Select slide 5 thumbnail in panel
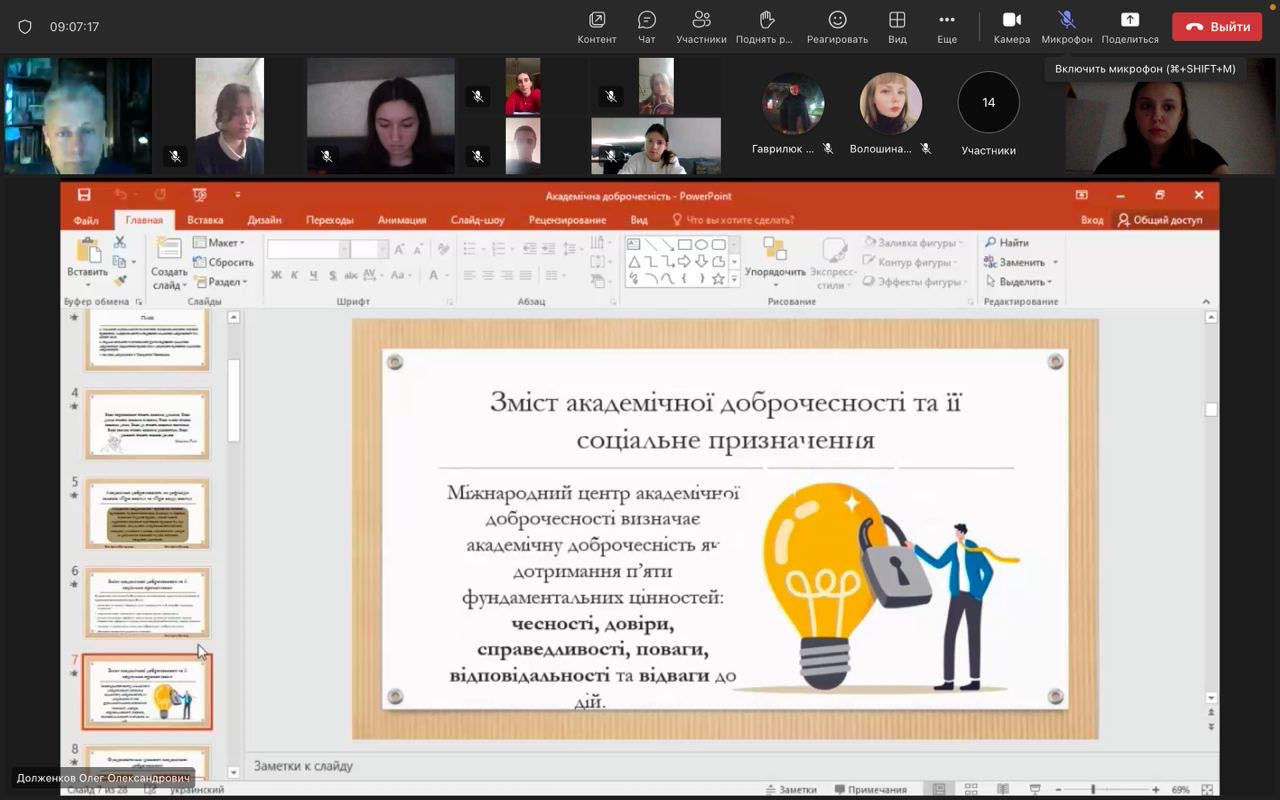This screenshot has height=800, width=1280. [x=147, y=514]
